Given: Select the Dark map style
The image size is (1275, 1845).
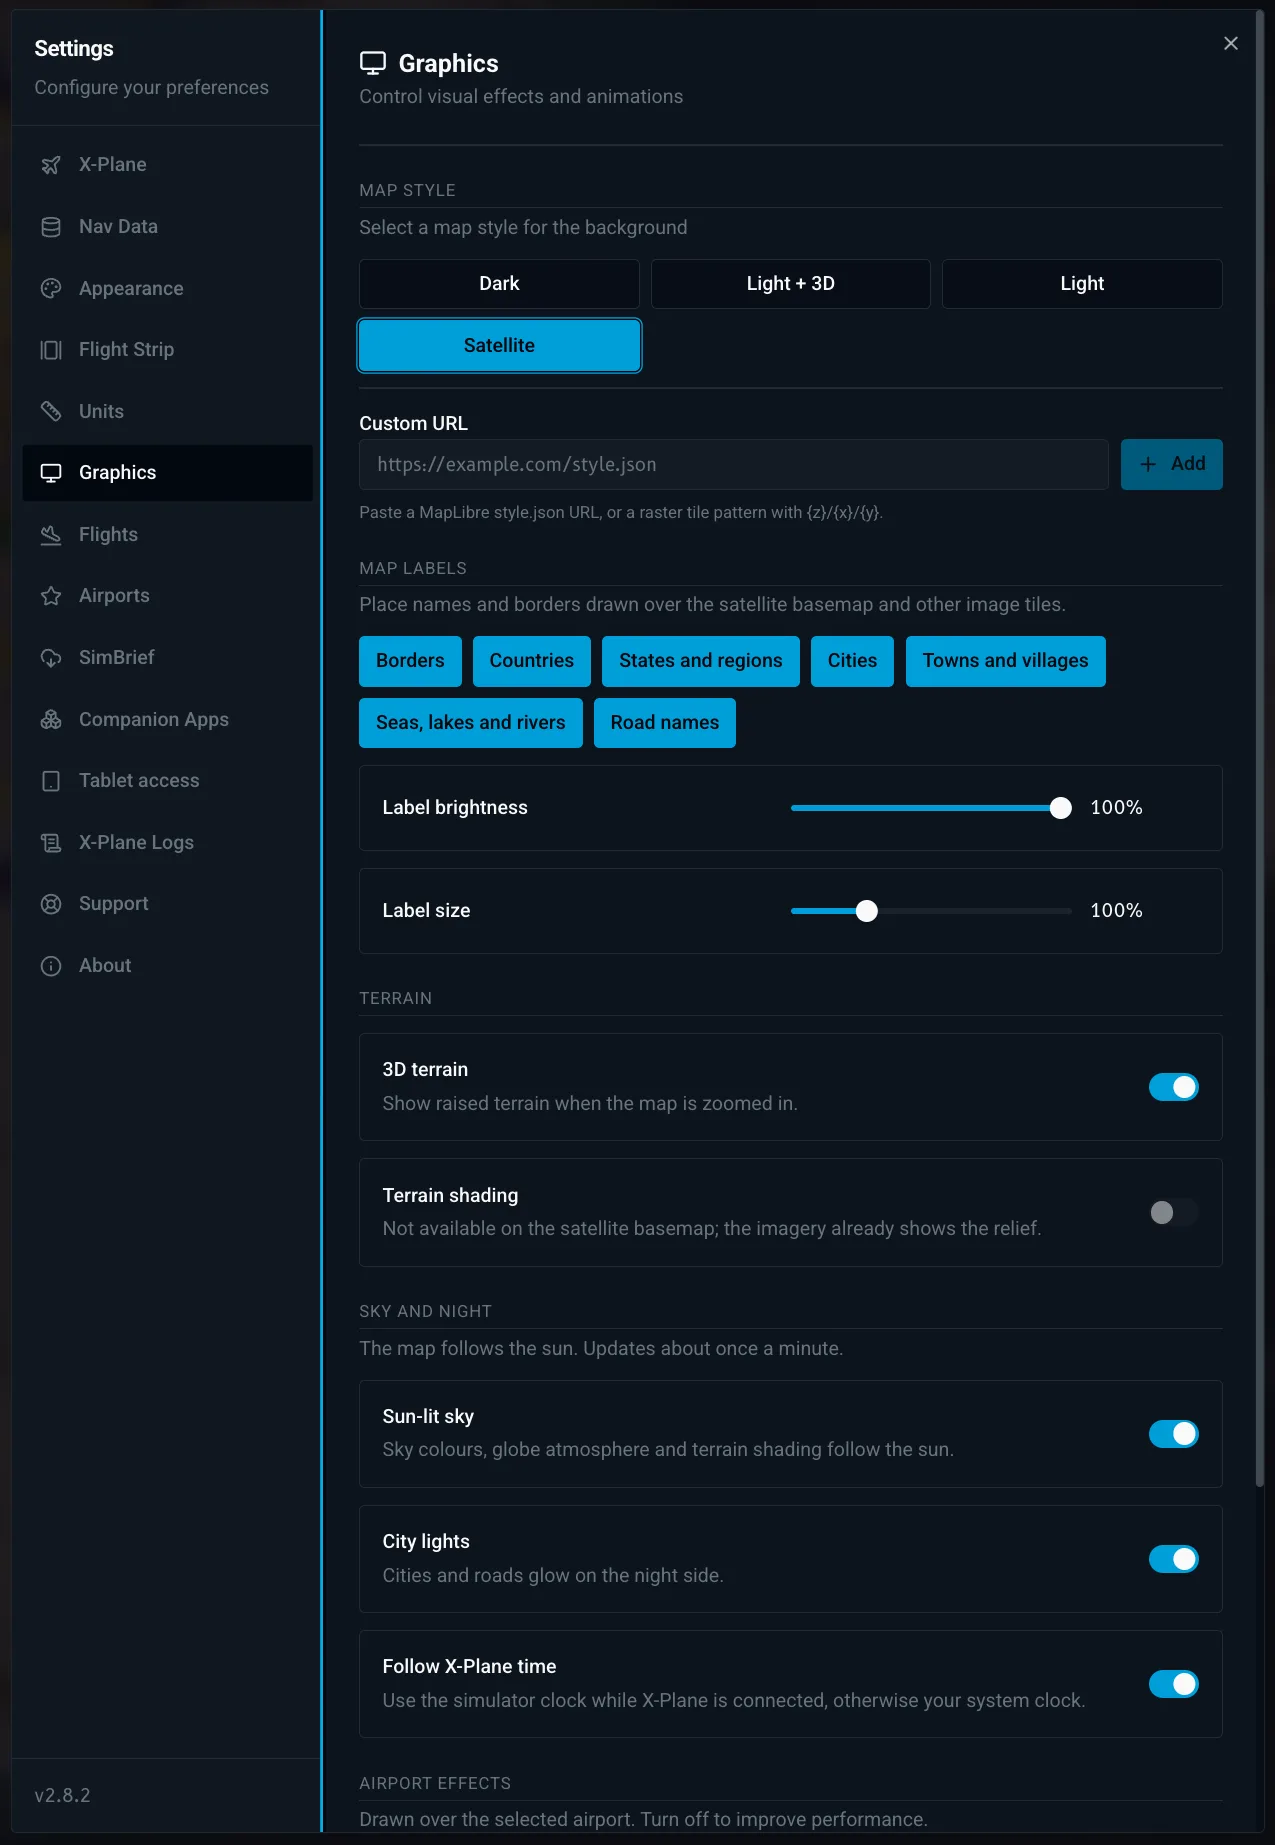Looking at the screenshot, I should coord(499,284).
